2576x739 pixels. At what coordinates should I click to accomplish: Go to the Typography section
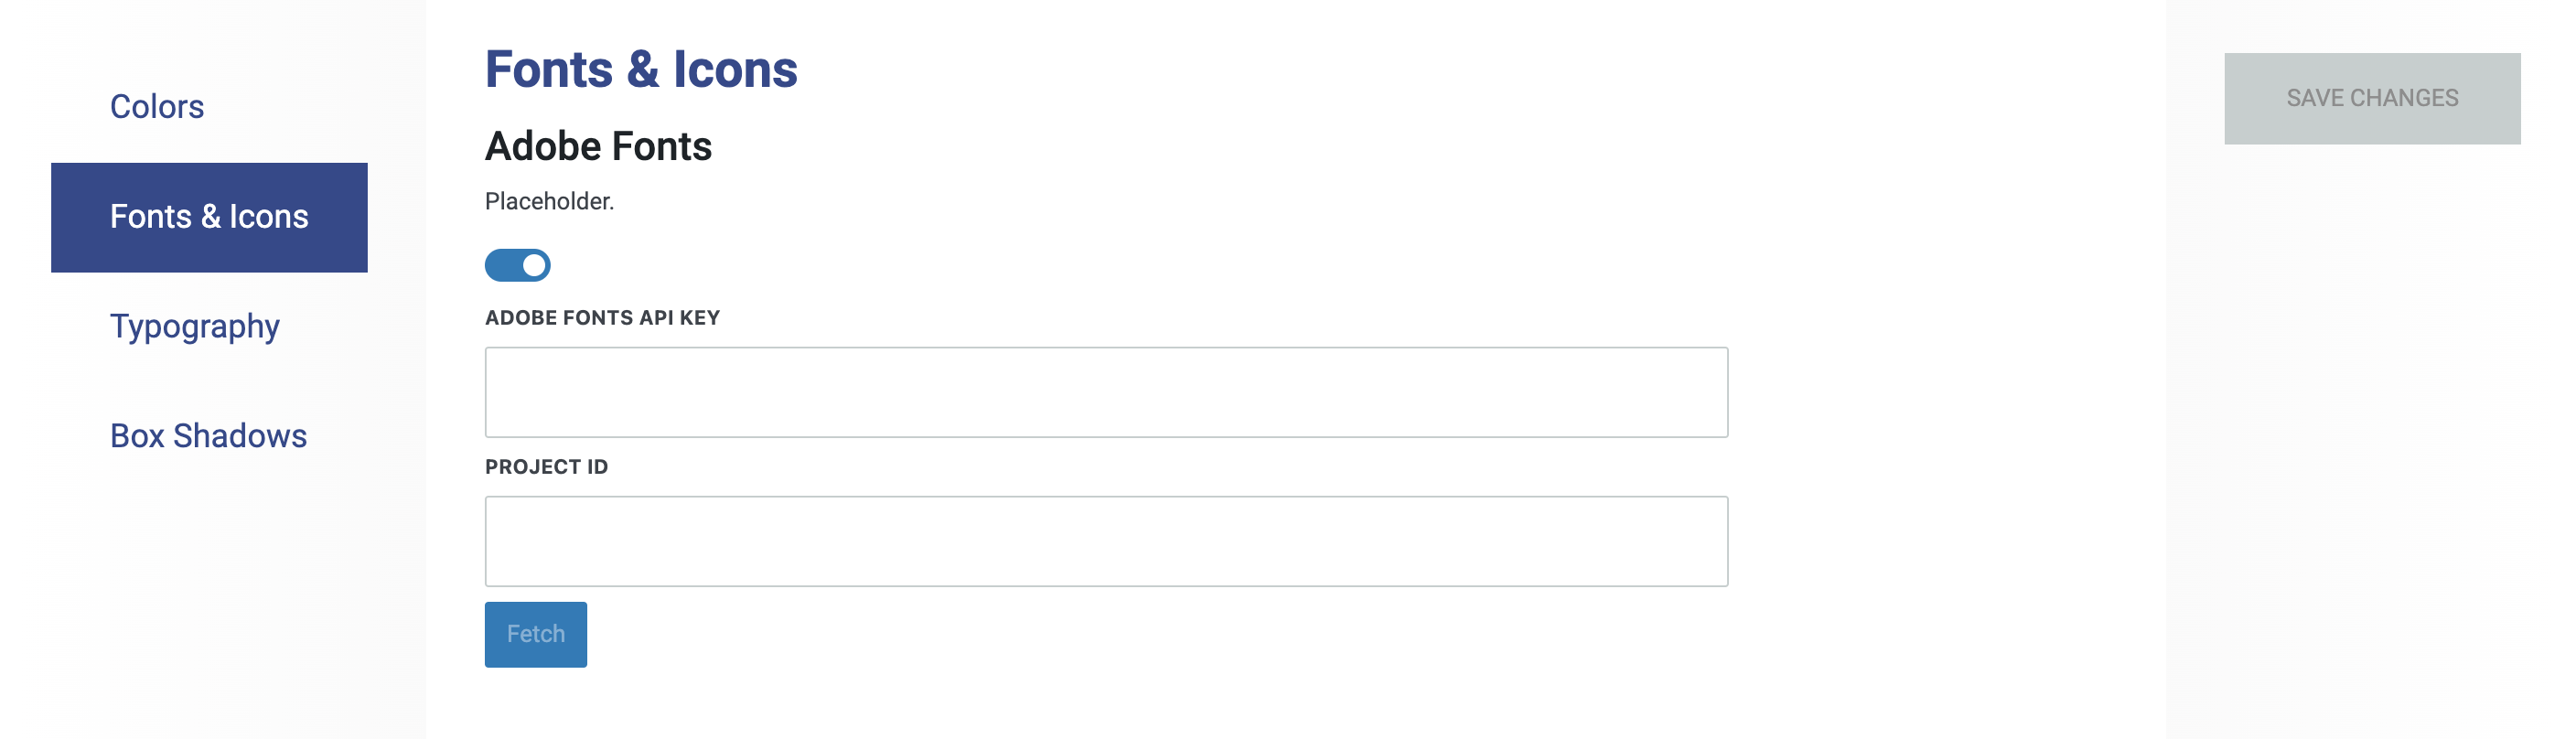(x=194, y=327)
